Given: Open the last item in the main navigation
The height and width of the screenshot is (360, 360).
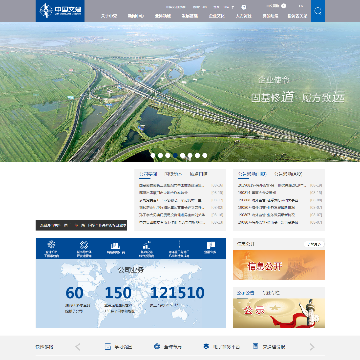Looking at the screenshot, I should pos(297,16).
